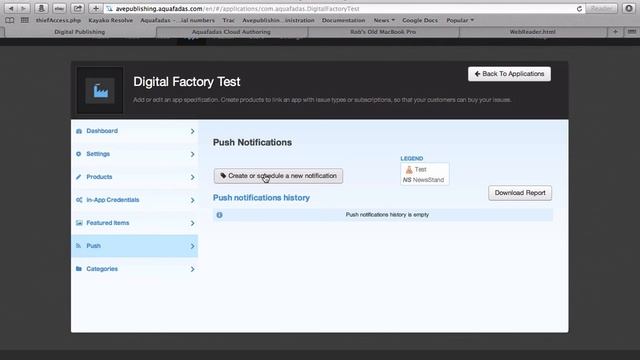640x360 pixels.
Task: Click the In-App Credentials key icon
Action: coord(79,200)
